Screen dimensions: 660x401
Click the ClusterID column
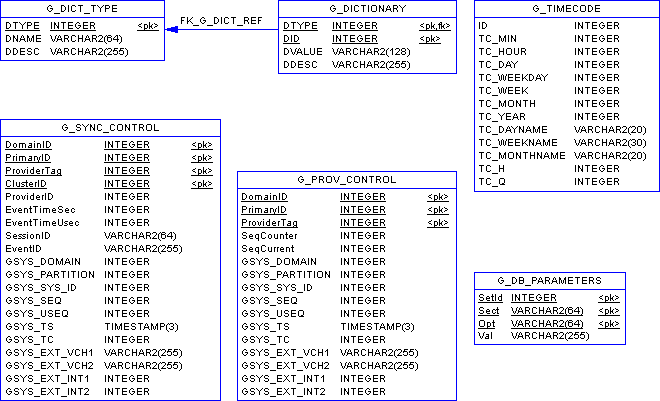[x=26, y=184]
